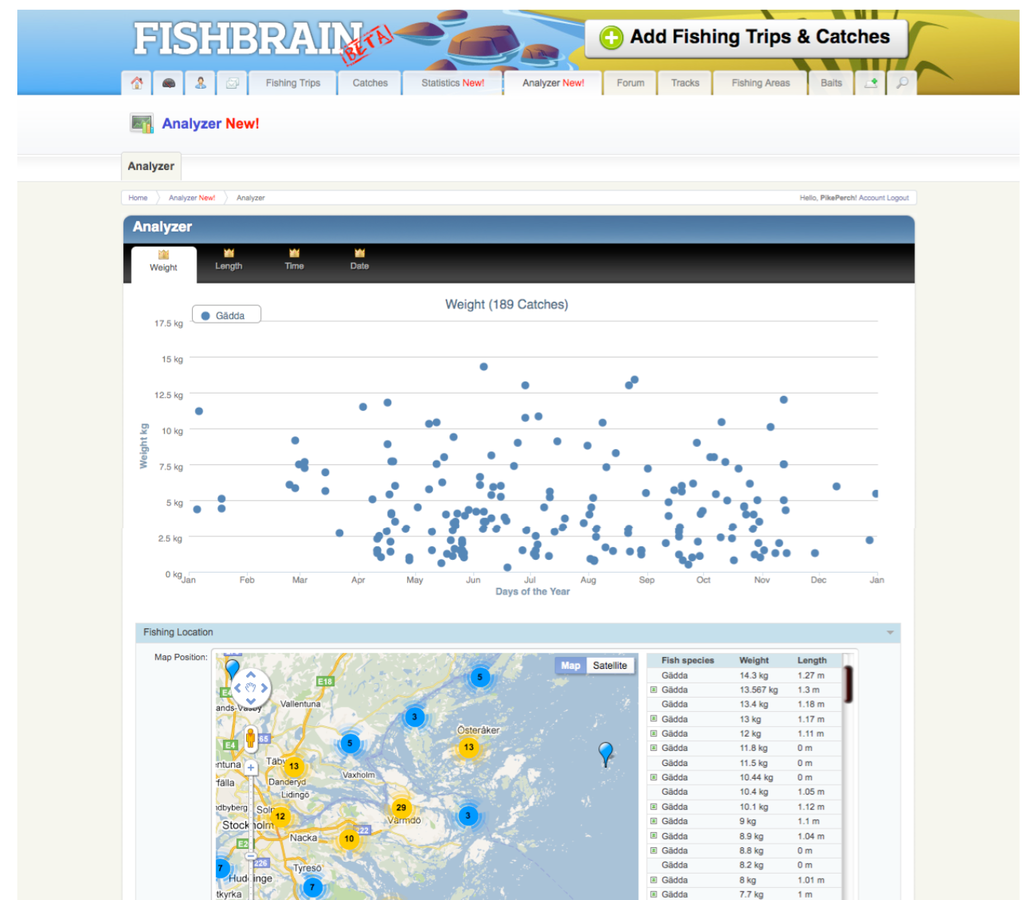
Task: Open the Tracks tab
Action: coord(685,83)
